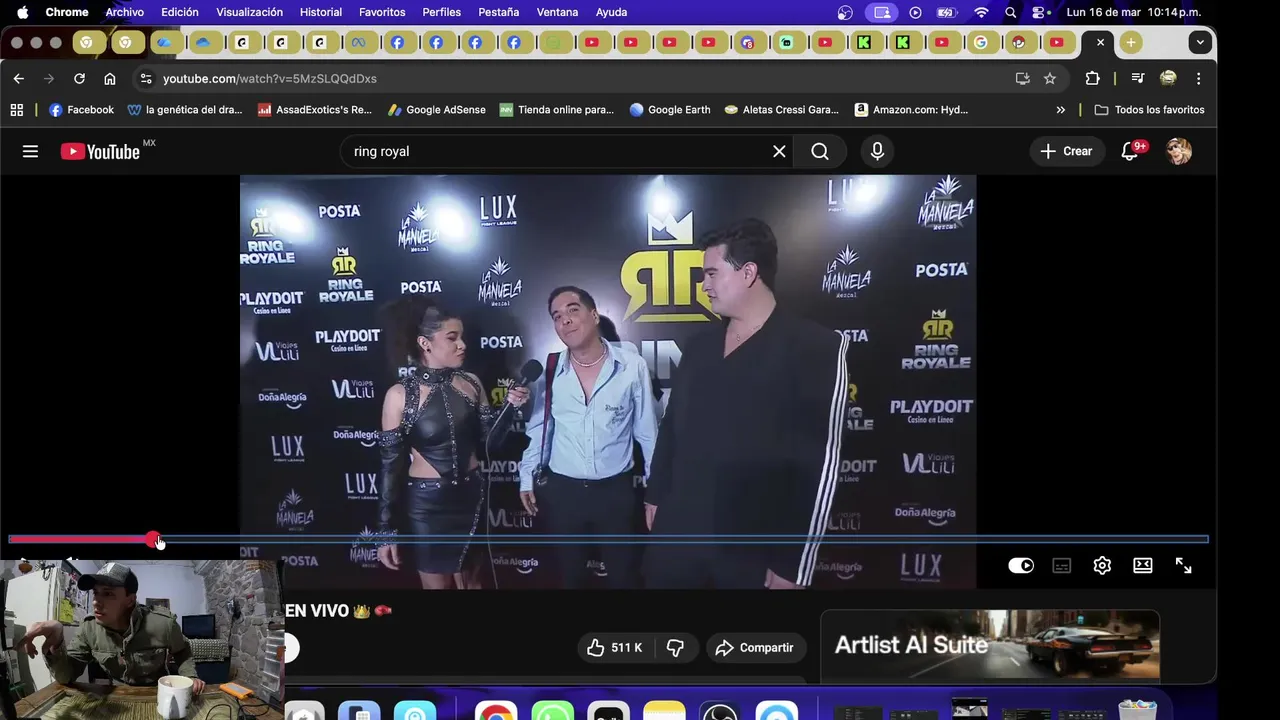Open Apple menu
This screenshot has height=720, width=1280.
[x=22, y=12]
